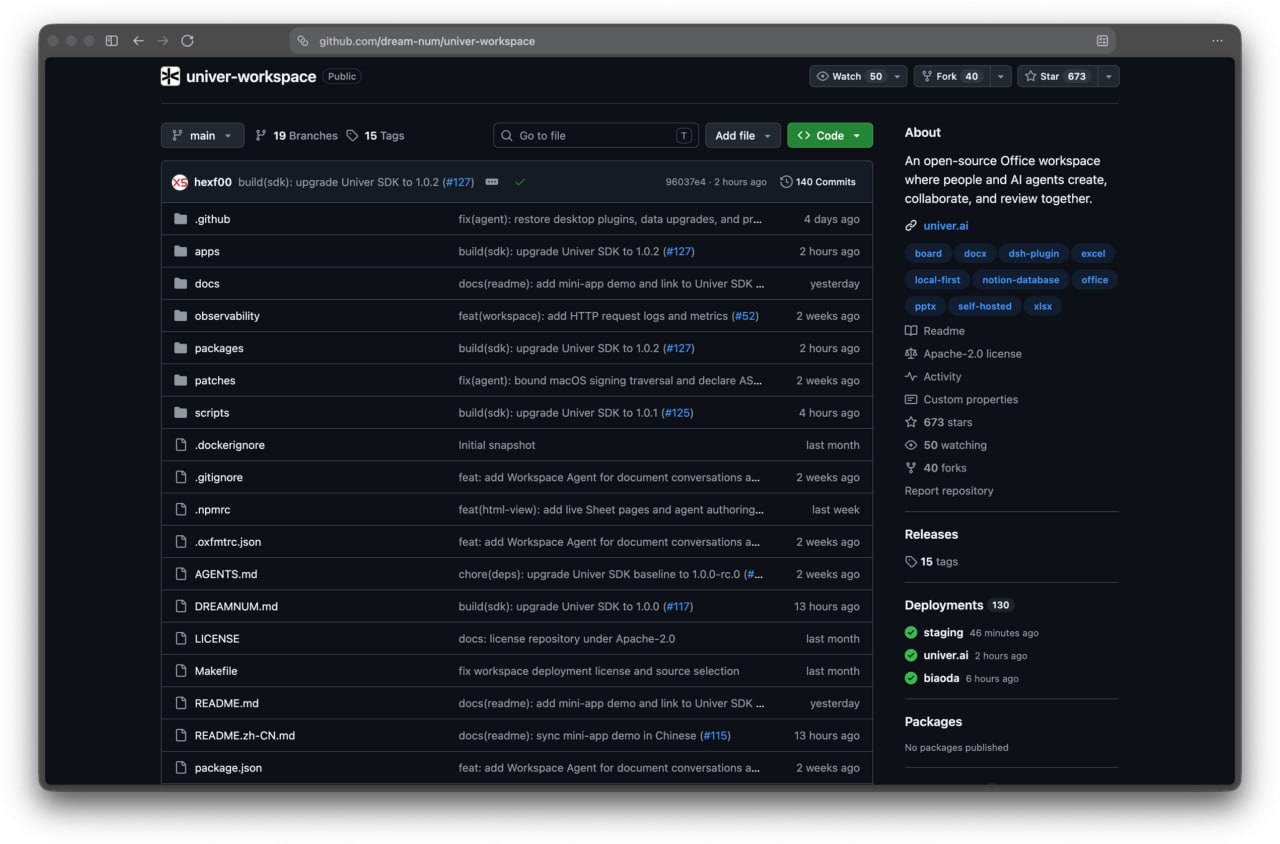The width and height of the screenshot is (1280, 844).
Task: Click the book icon next to Readme
Action: (x=911, y=331)
